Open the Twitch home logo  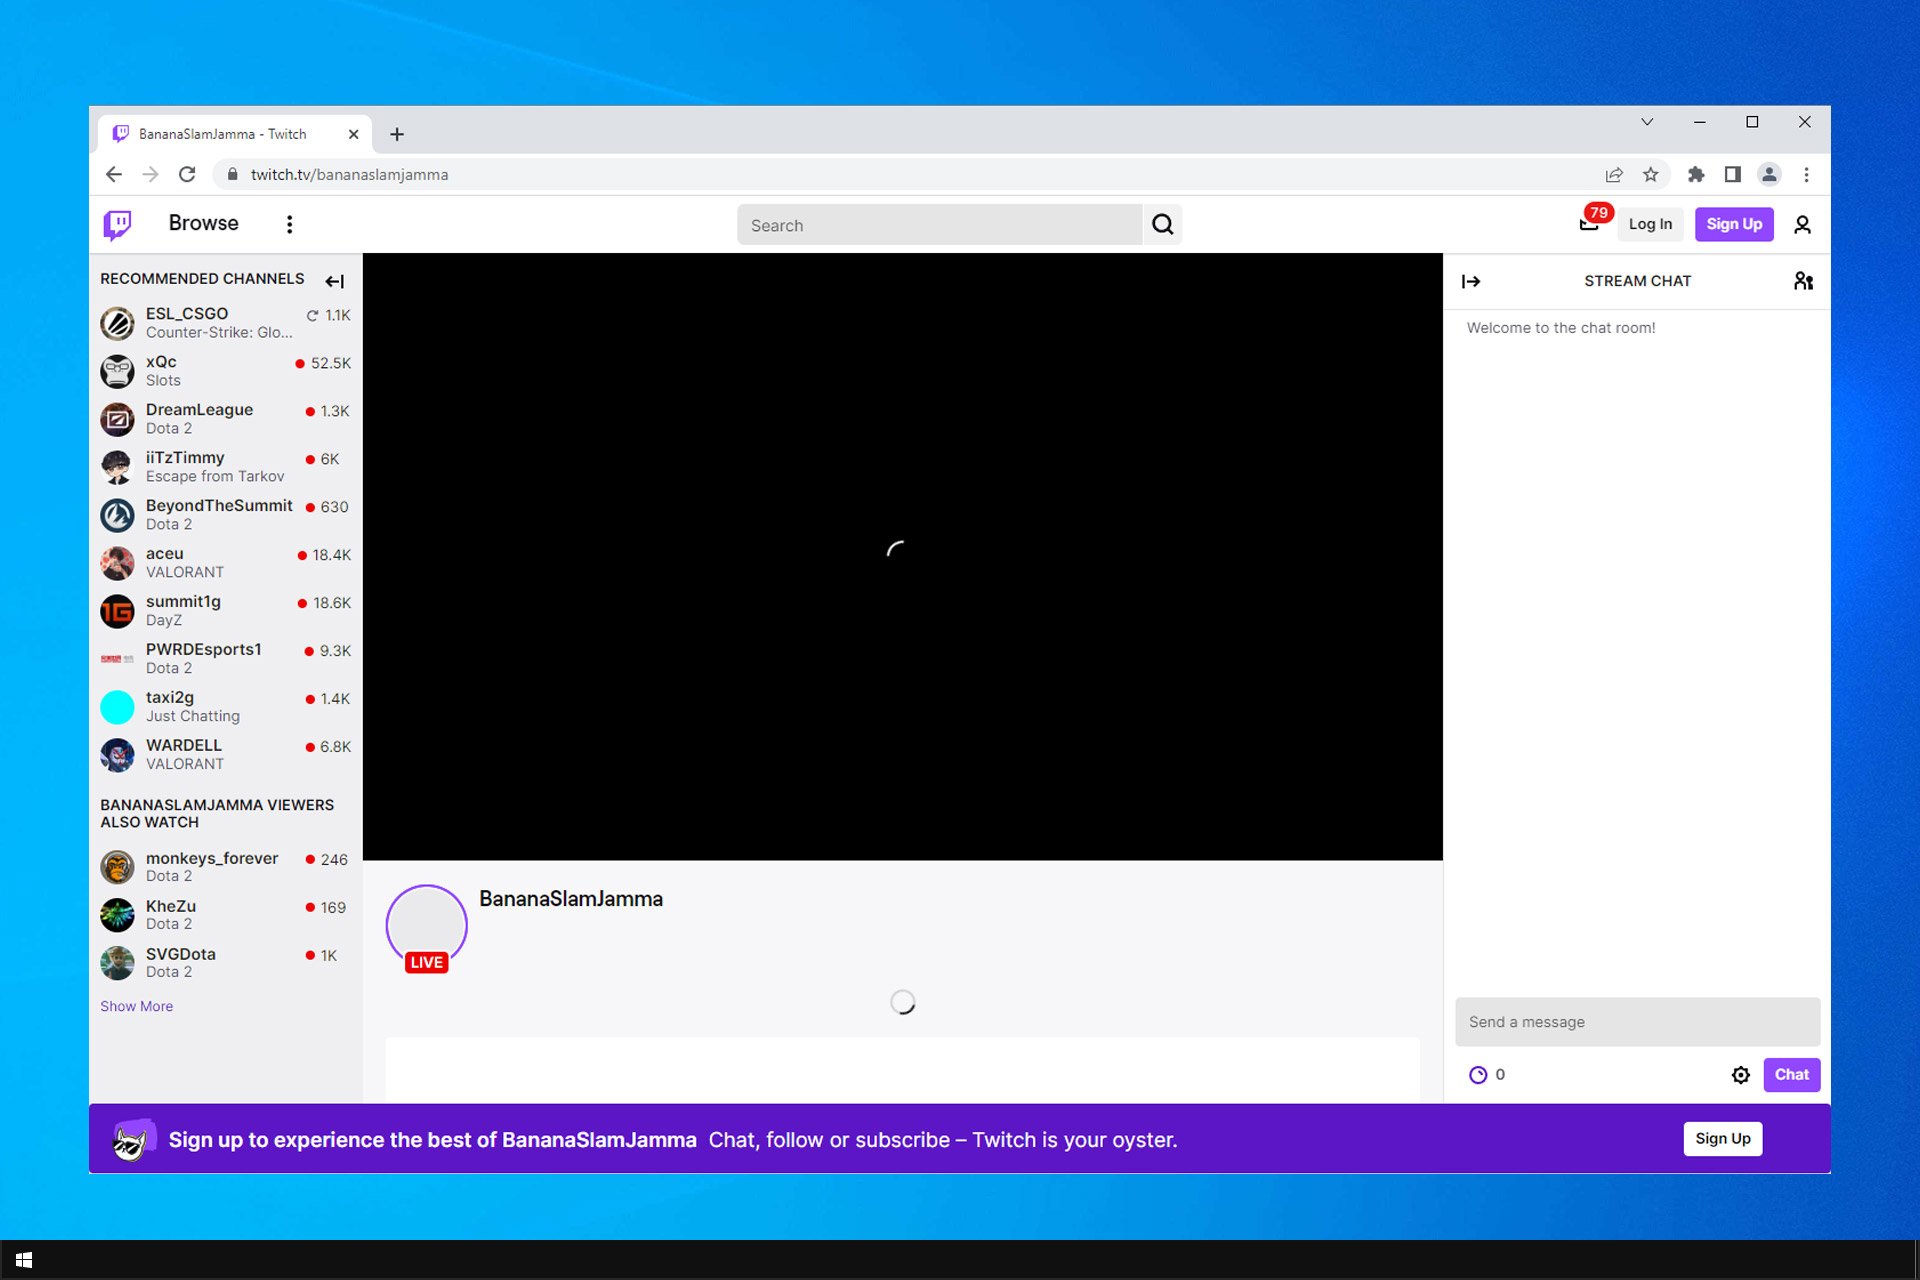click(118, 224)
